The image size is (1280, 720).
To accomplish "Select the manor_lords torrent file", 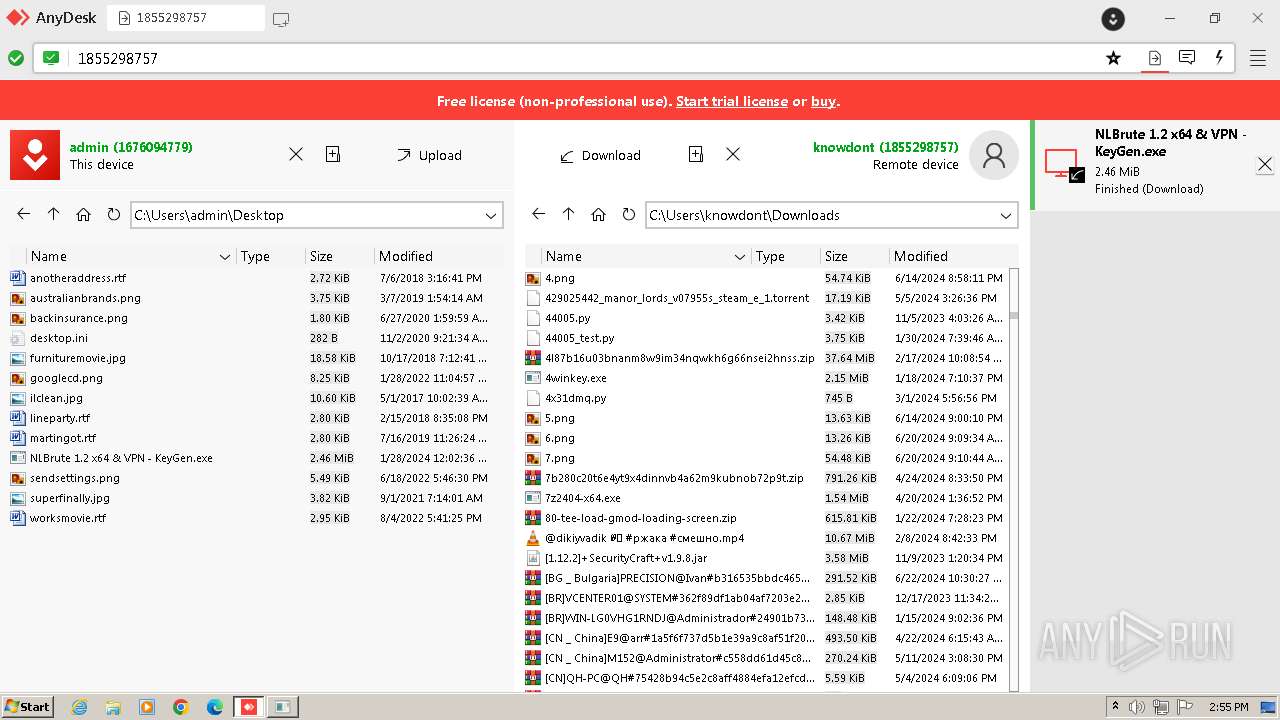I will tap(766, 298).
